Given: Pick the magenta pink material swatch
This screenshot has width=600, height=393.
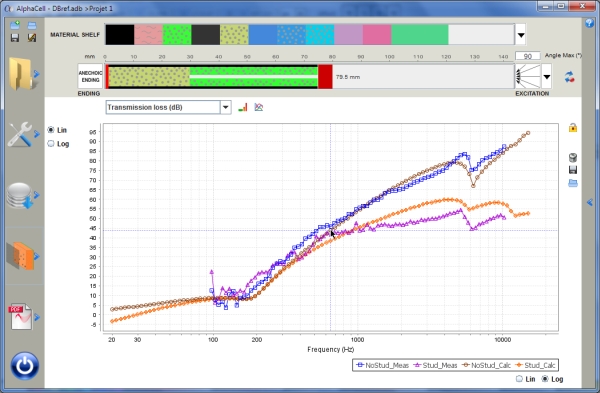Looking at the screenshot, I should pyautogui.click(x=377, y=35).
